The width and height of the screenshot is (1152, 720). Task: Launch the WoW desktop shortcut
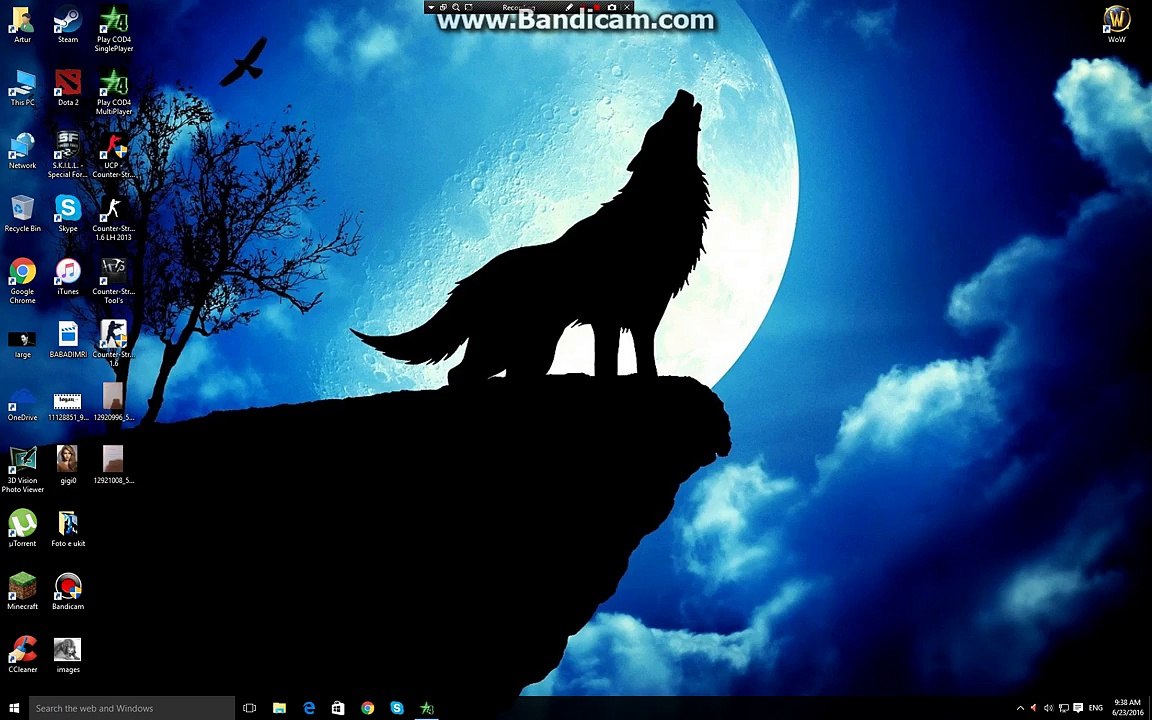point(1117,25)
